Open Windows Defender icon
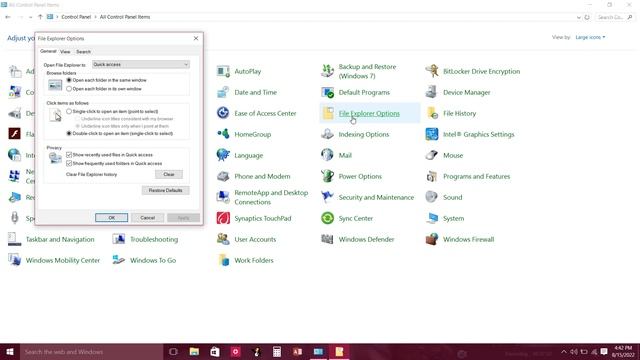Image resolution: width=640 pixels, height=360 pixels. coord(327,239)
